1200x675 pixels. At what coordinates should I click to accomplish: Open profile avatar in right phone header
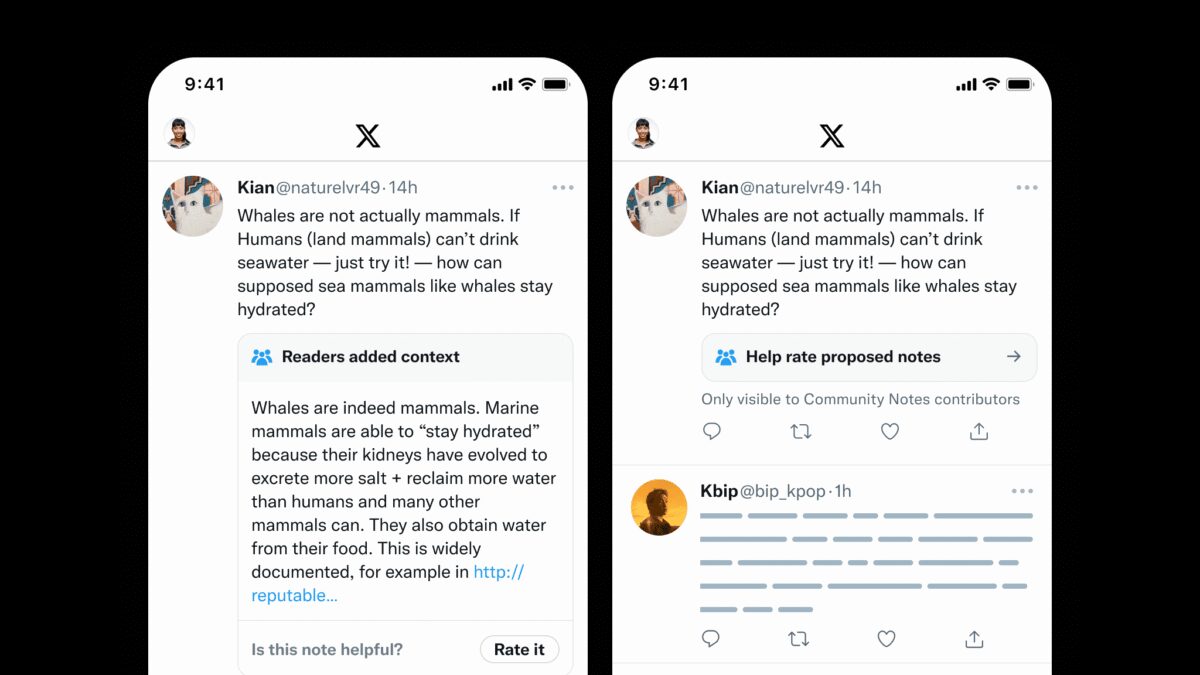pos(643,133)
